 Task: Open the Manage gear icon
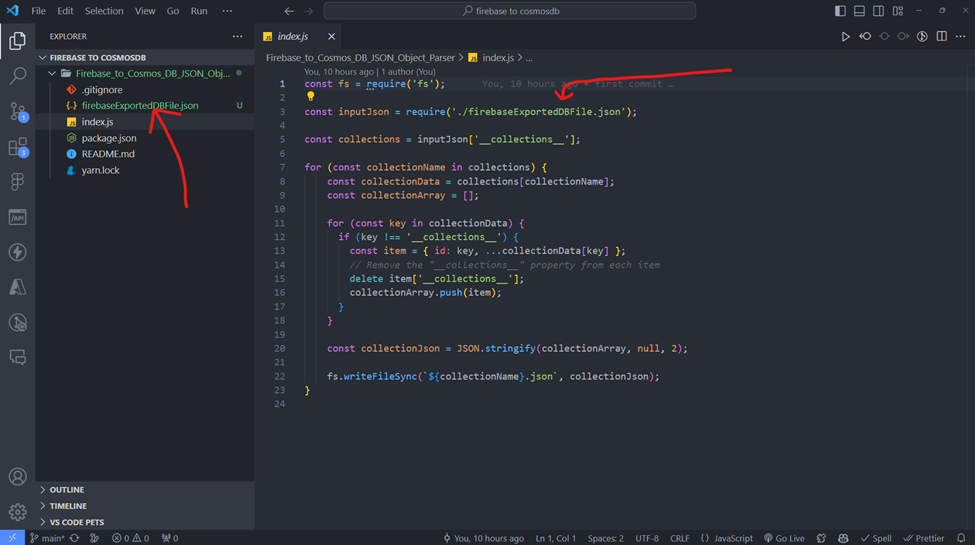click(x=17, y=512)
